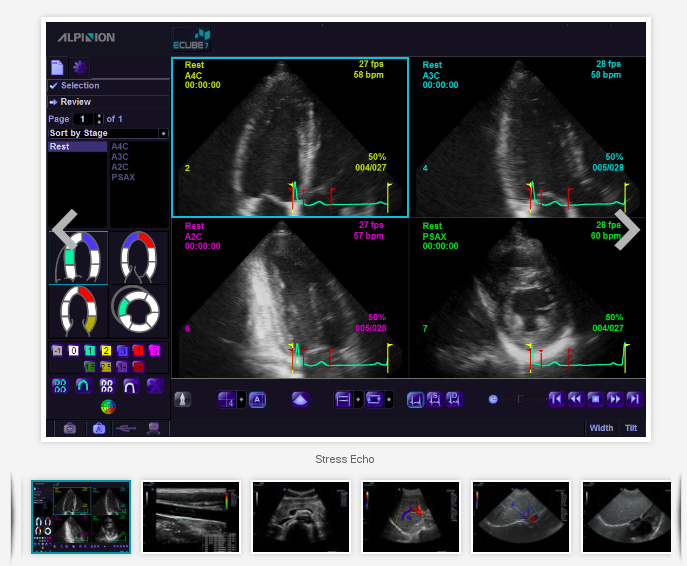Select PSAX in the view list
This screenshot has width=687, height=566.
click(123, 177)
